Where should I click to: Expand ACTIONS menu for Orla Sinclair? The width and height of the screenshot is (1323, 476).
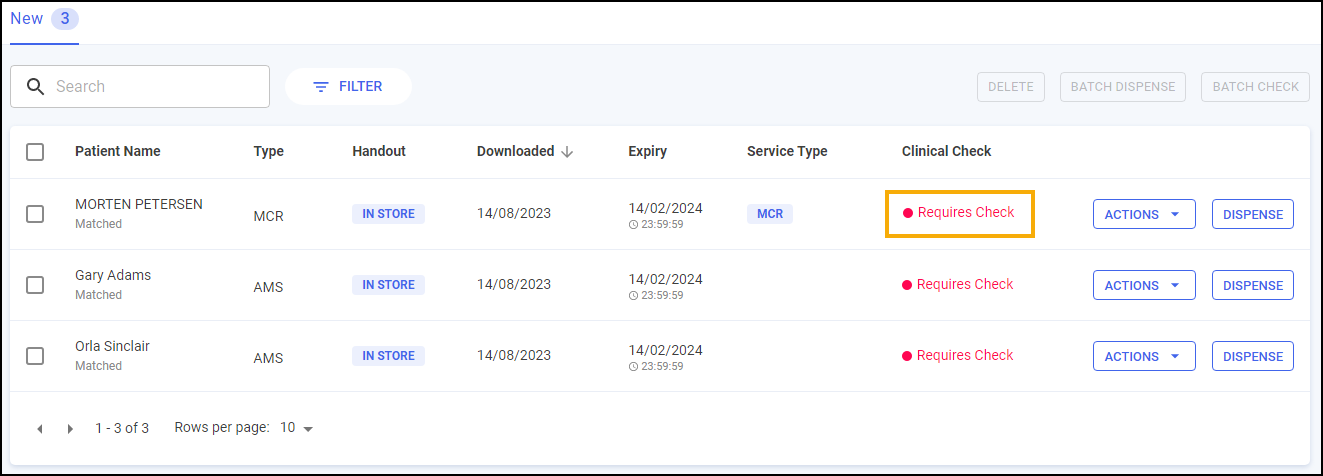1143,356
